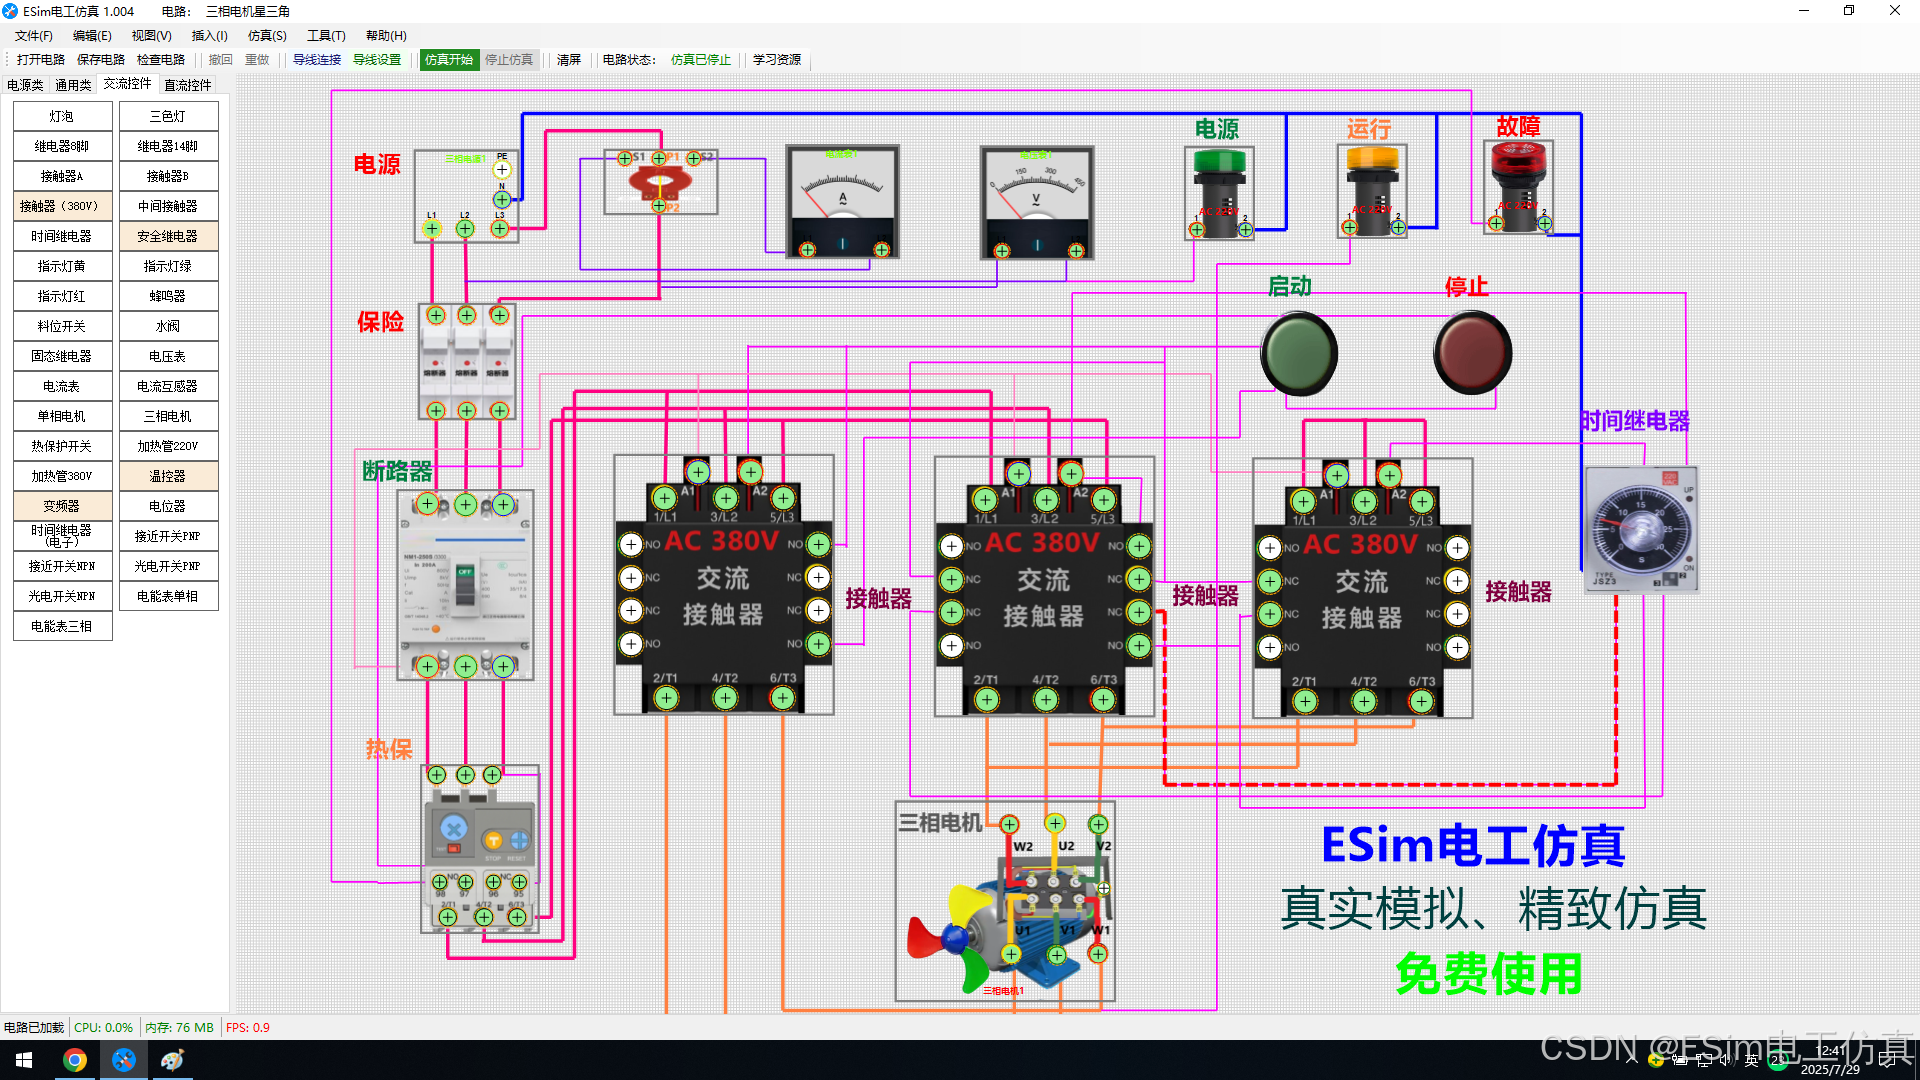Open the 仿真(S) menu
This screenshot has width=1920, height=1080.
coord(267,36)
